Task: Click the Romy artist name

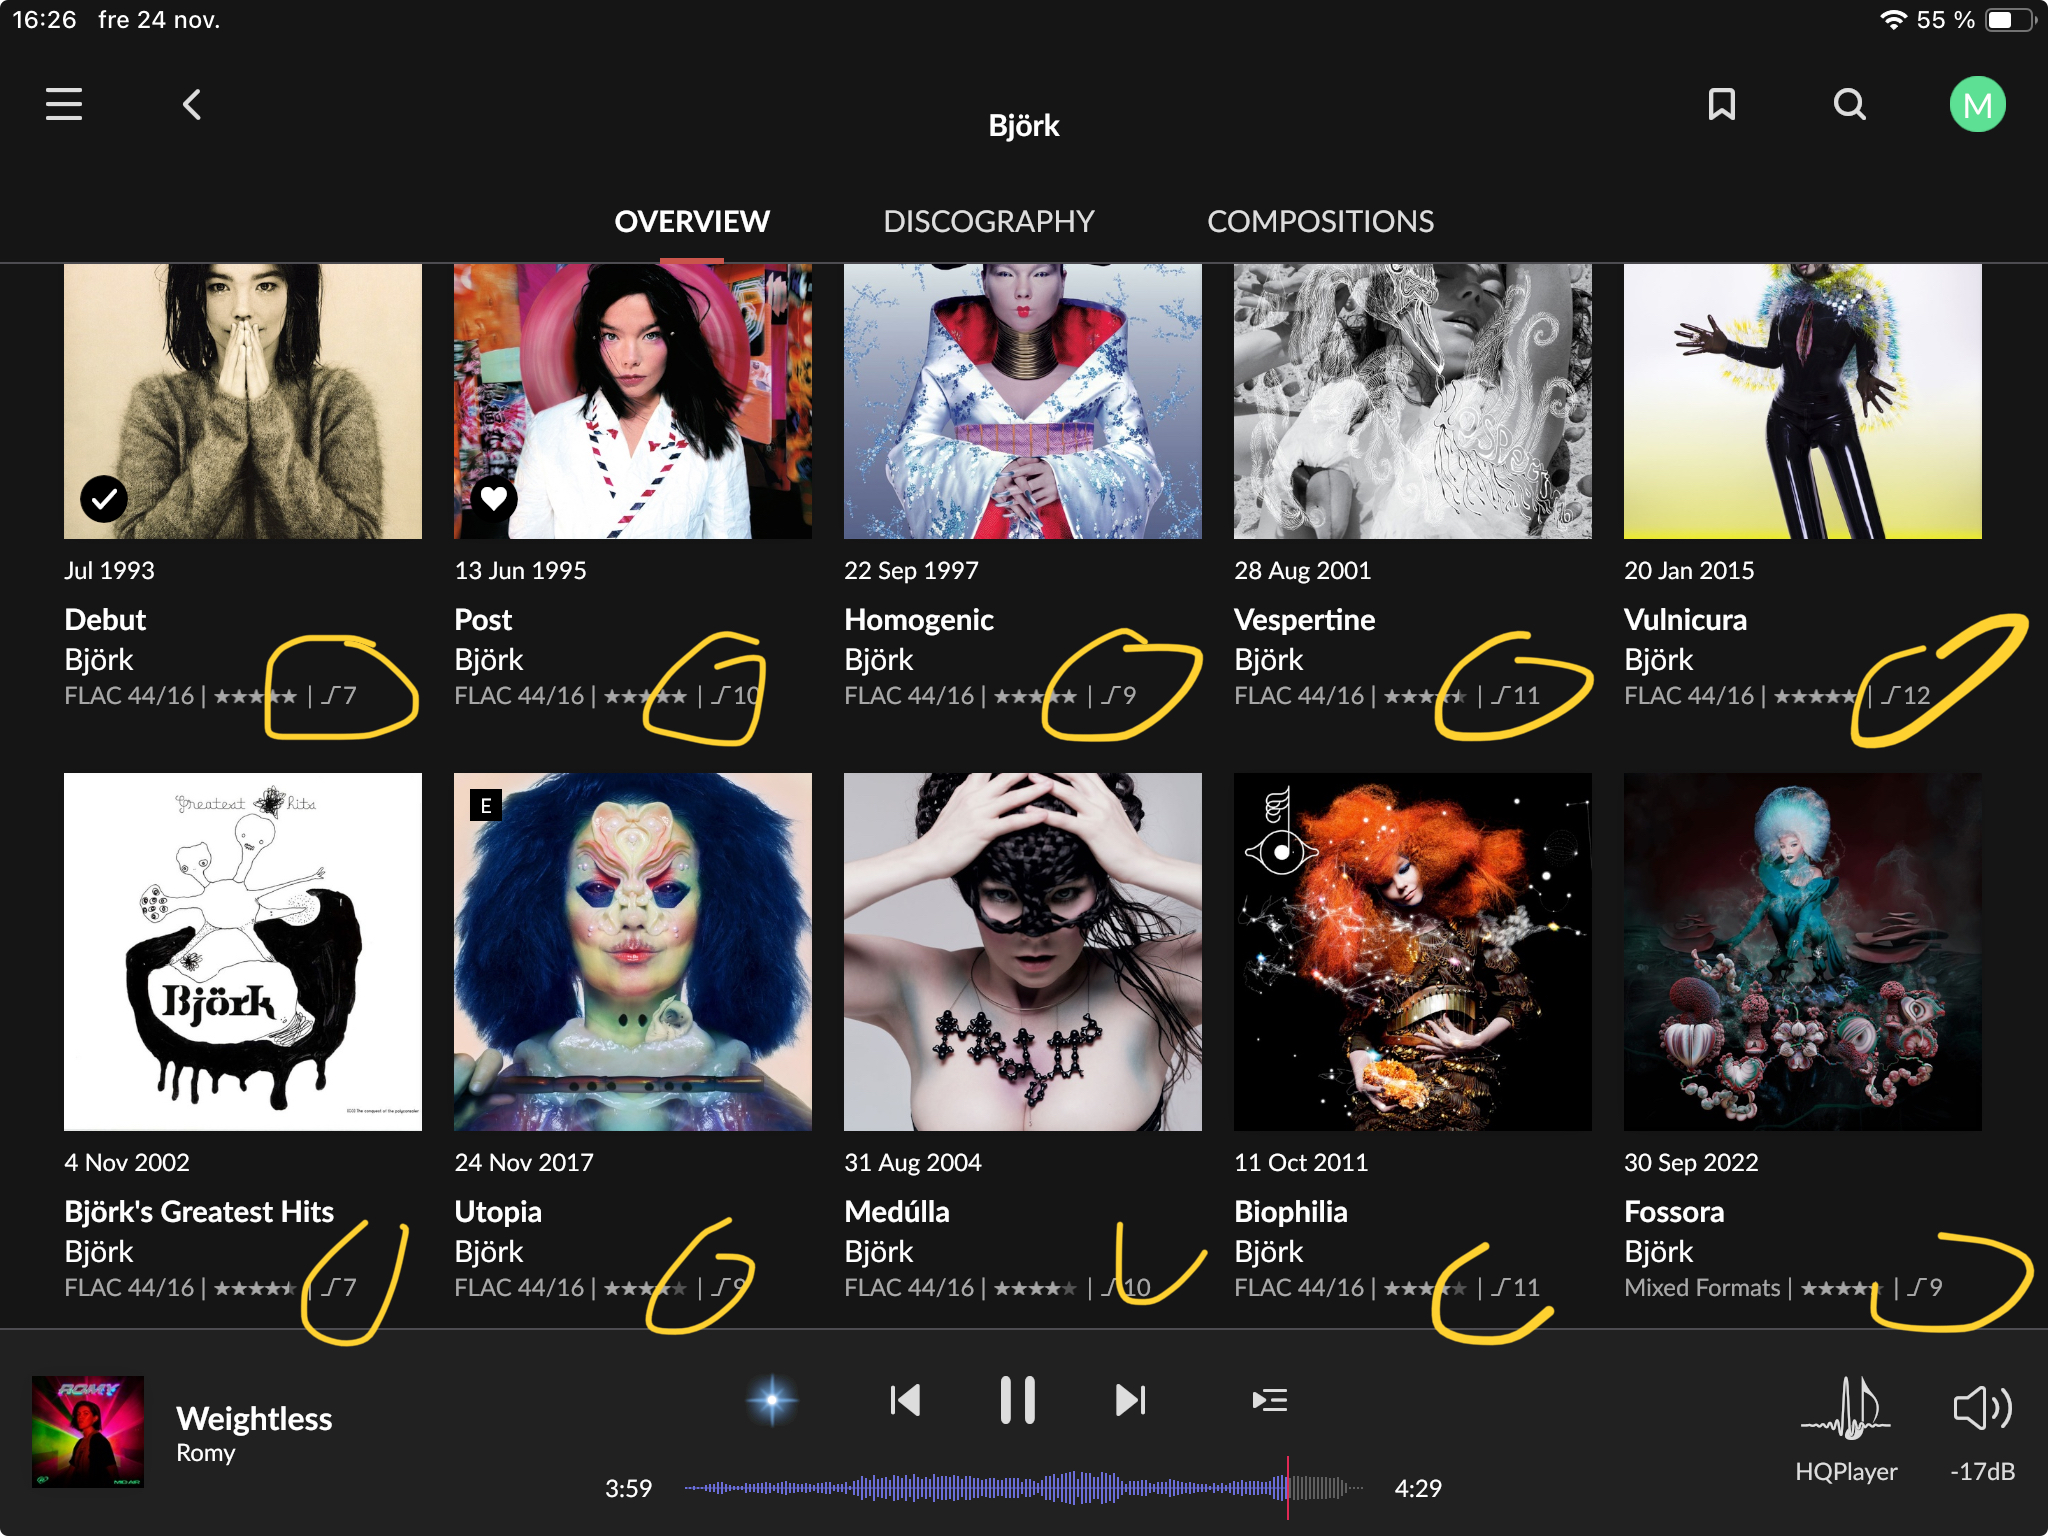Action: click(206, 1453)
